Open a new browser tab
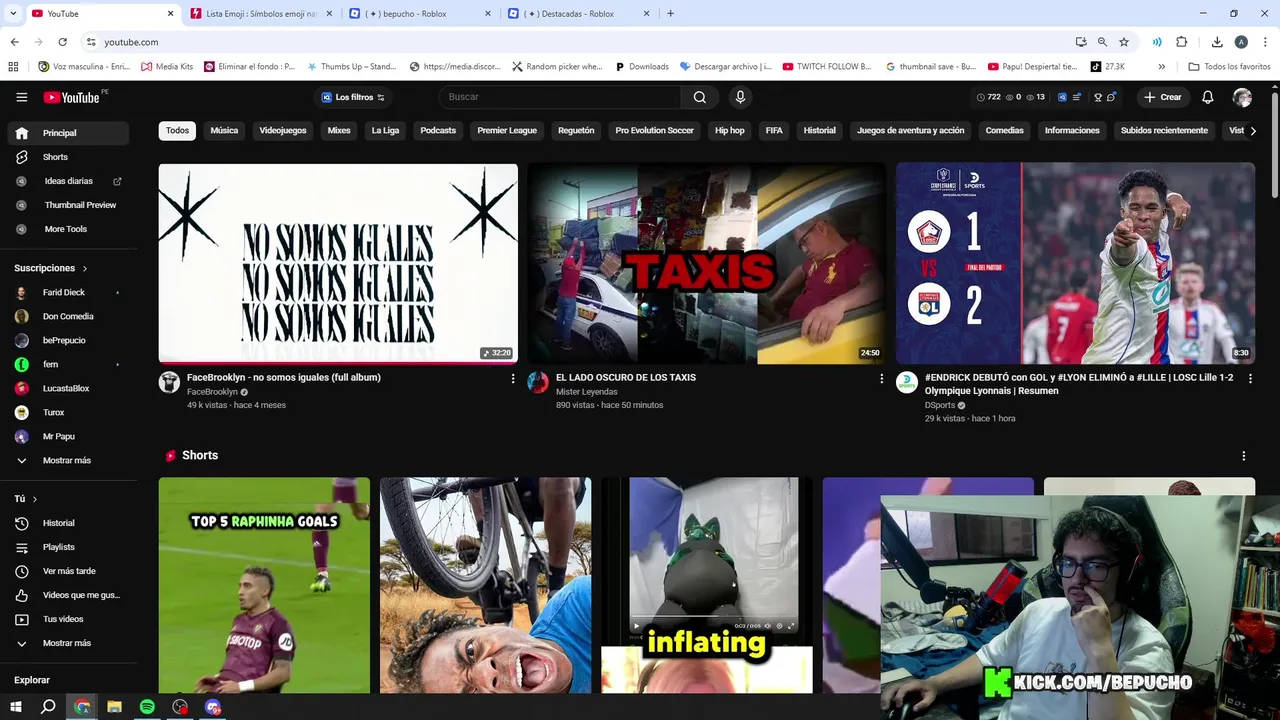This screenshot has height=720, width=1280. 670,14
